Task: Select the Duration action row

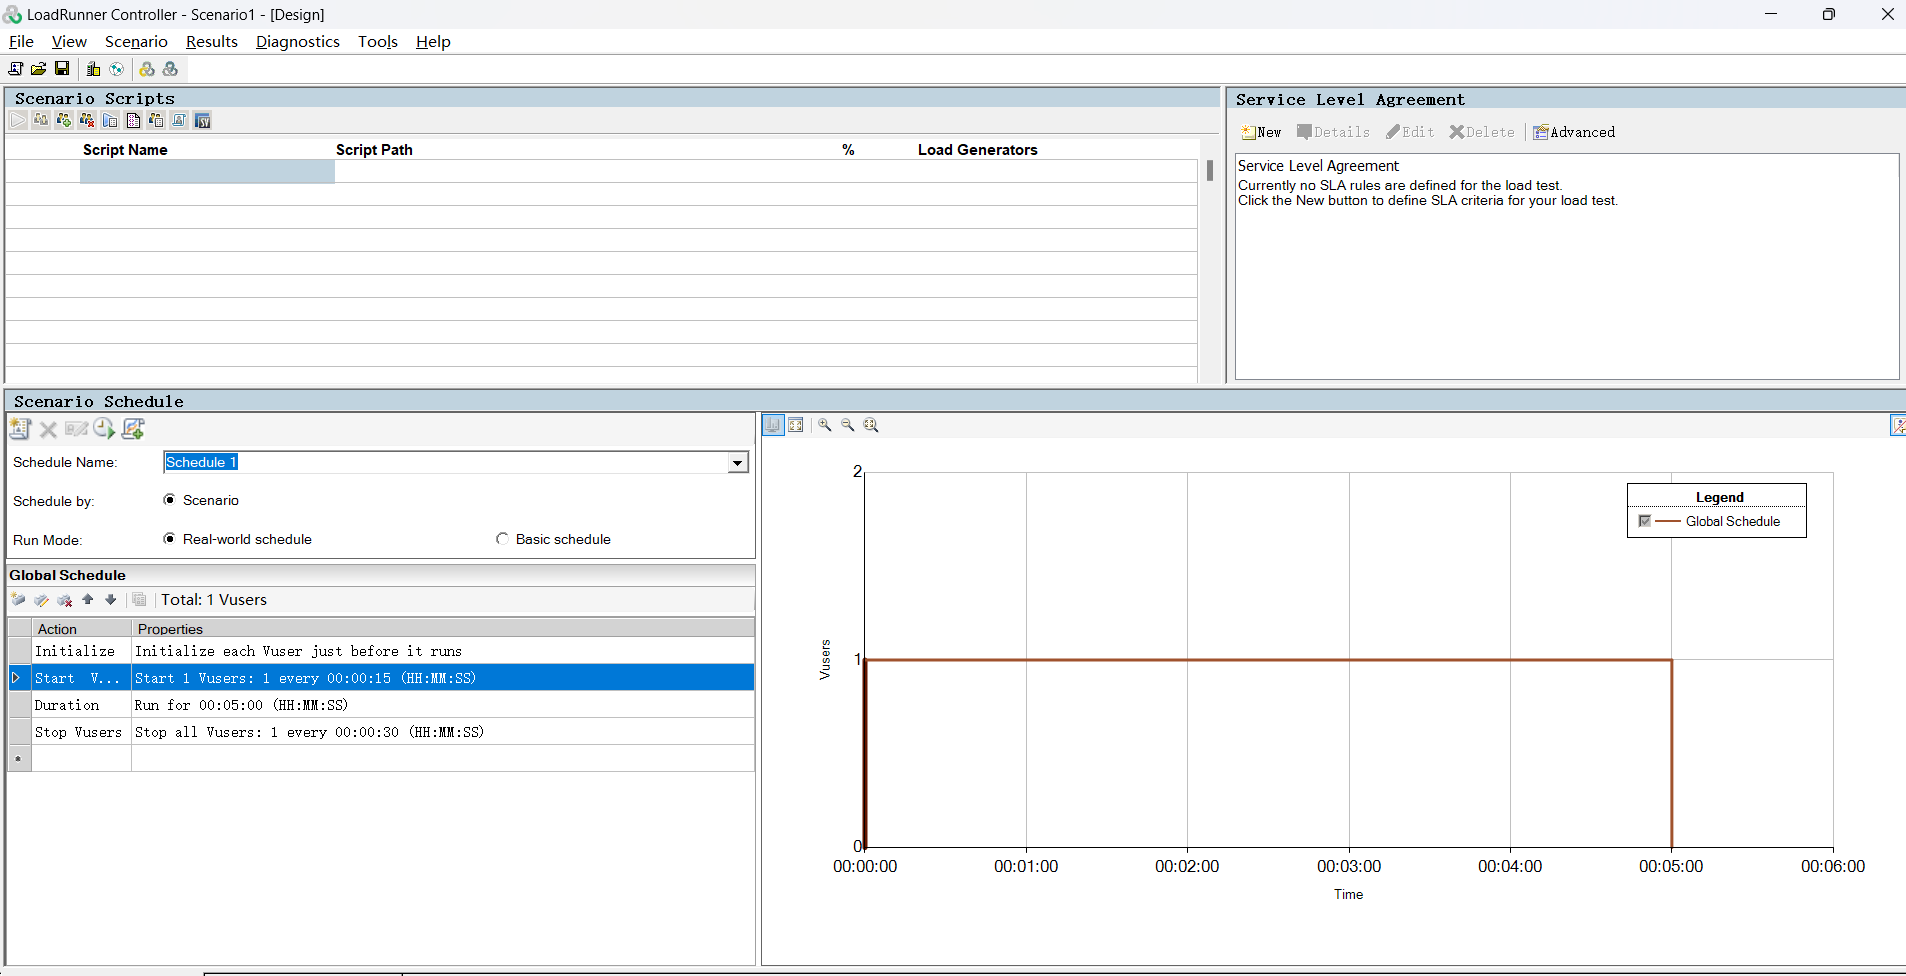Action: coord(381,705)
